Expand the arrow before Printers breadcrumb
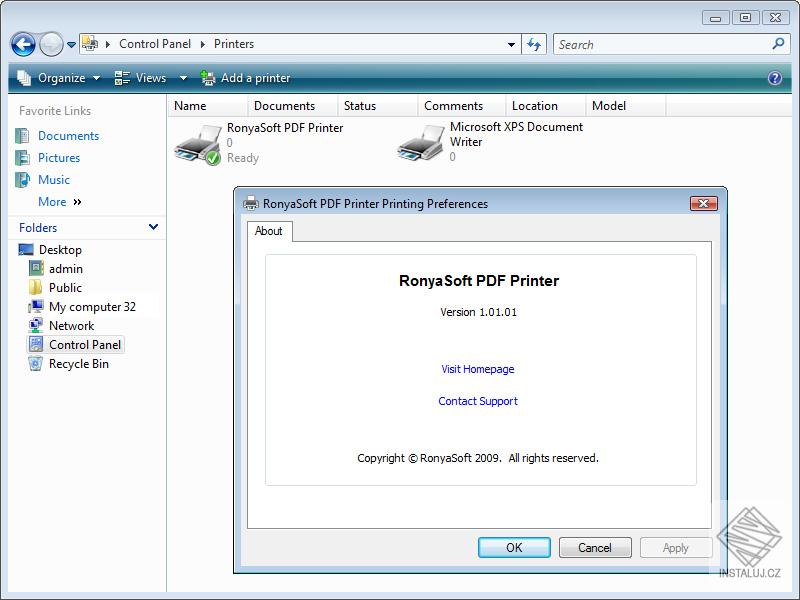The width and height of the screenshot is (800, 600). pos(203,44)
